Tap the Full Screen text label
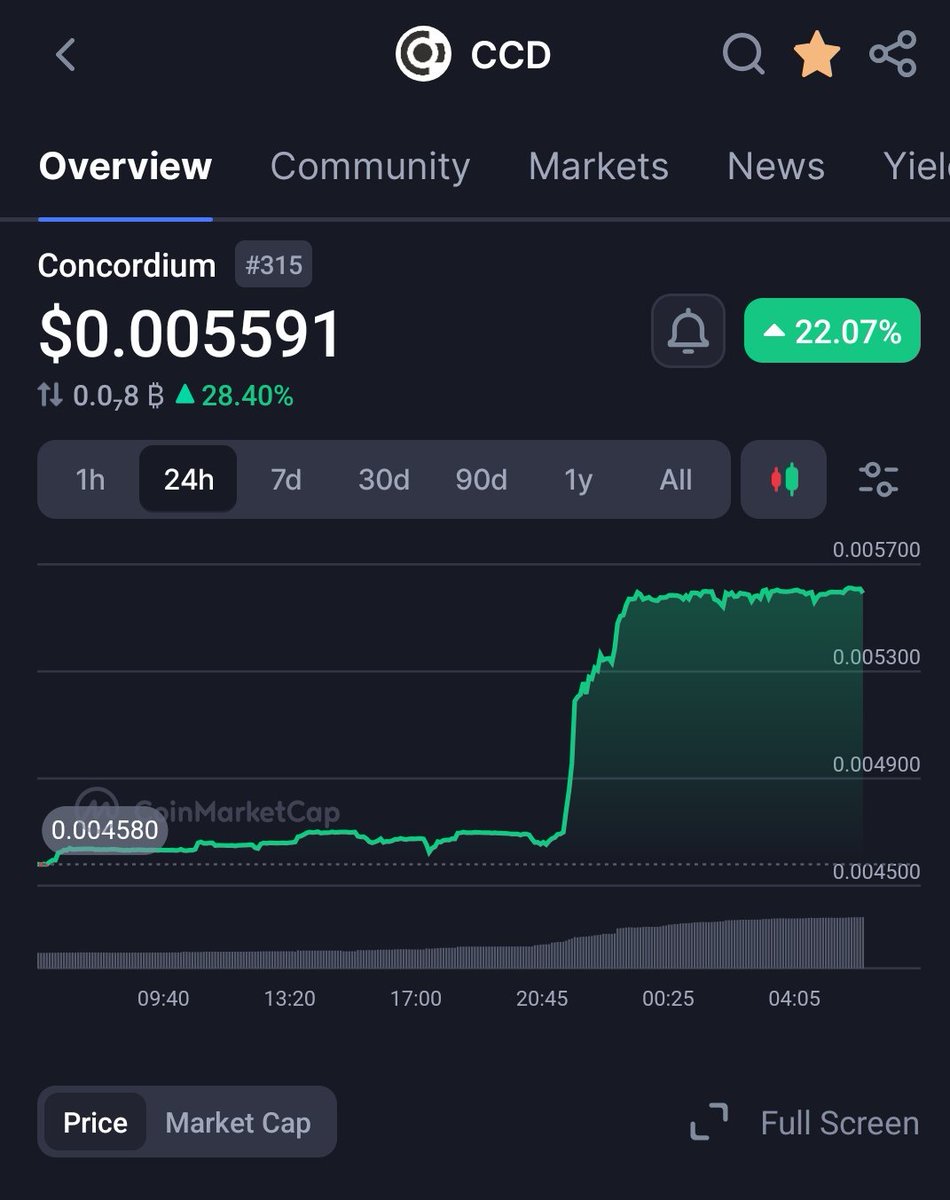The height and width of the screenshot is (1200, 950). (x=839, y=1123)
